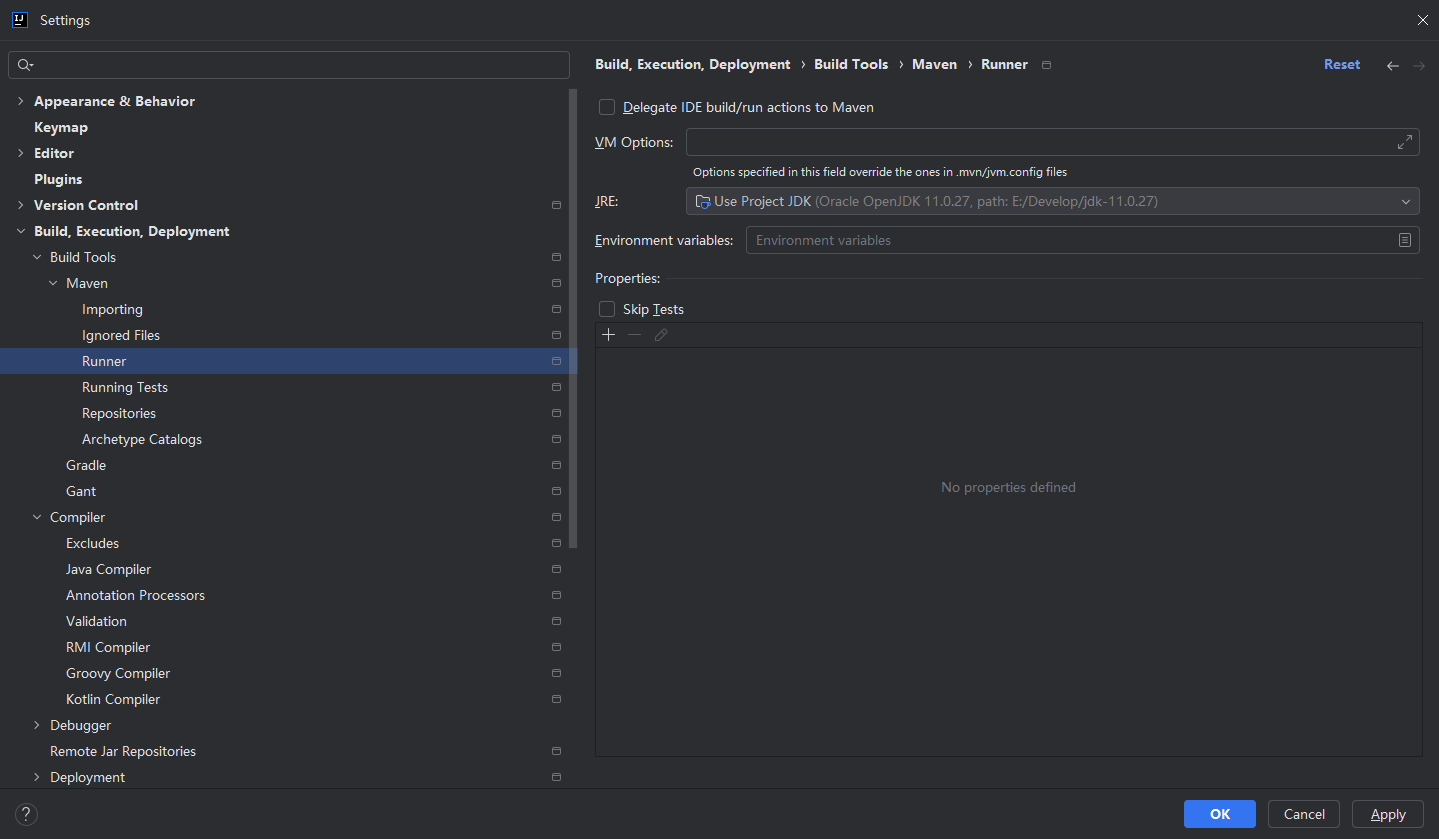Toggle the Skip Tests checkbox
Screen dimensions: 1439x839
[x=607, y=309]
